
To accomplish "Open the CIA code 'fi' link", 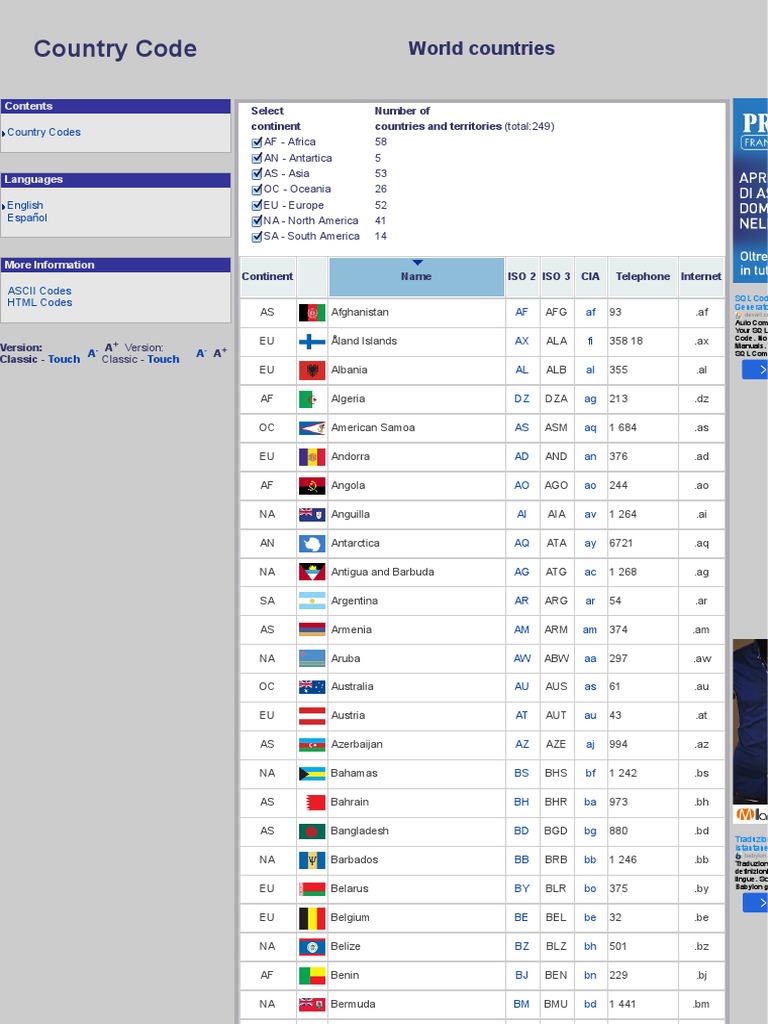I will click(590, 342).
